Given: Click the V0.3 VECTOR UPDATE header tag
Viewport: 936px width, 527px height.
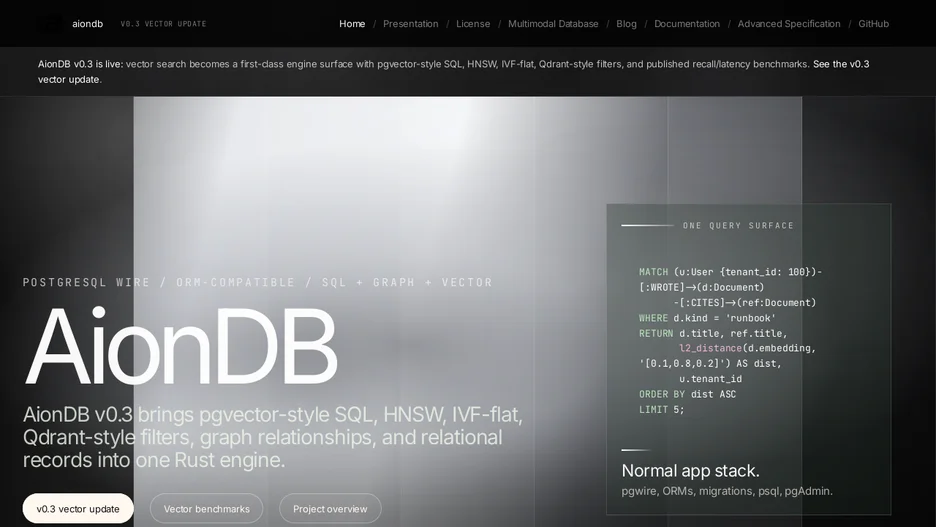Looking at the screenshot, I should click(163, 24).
